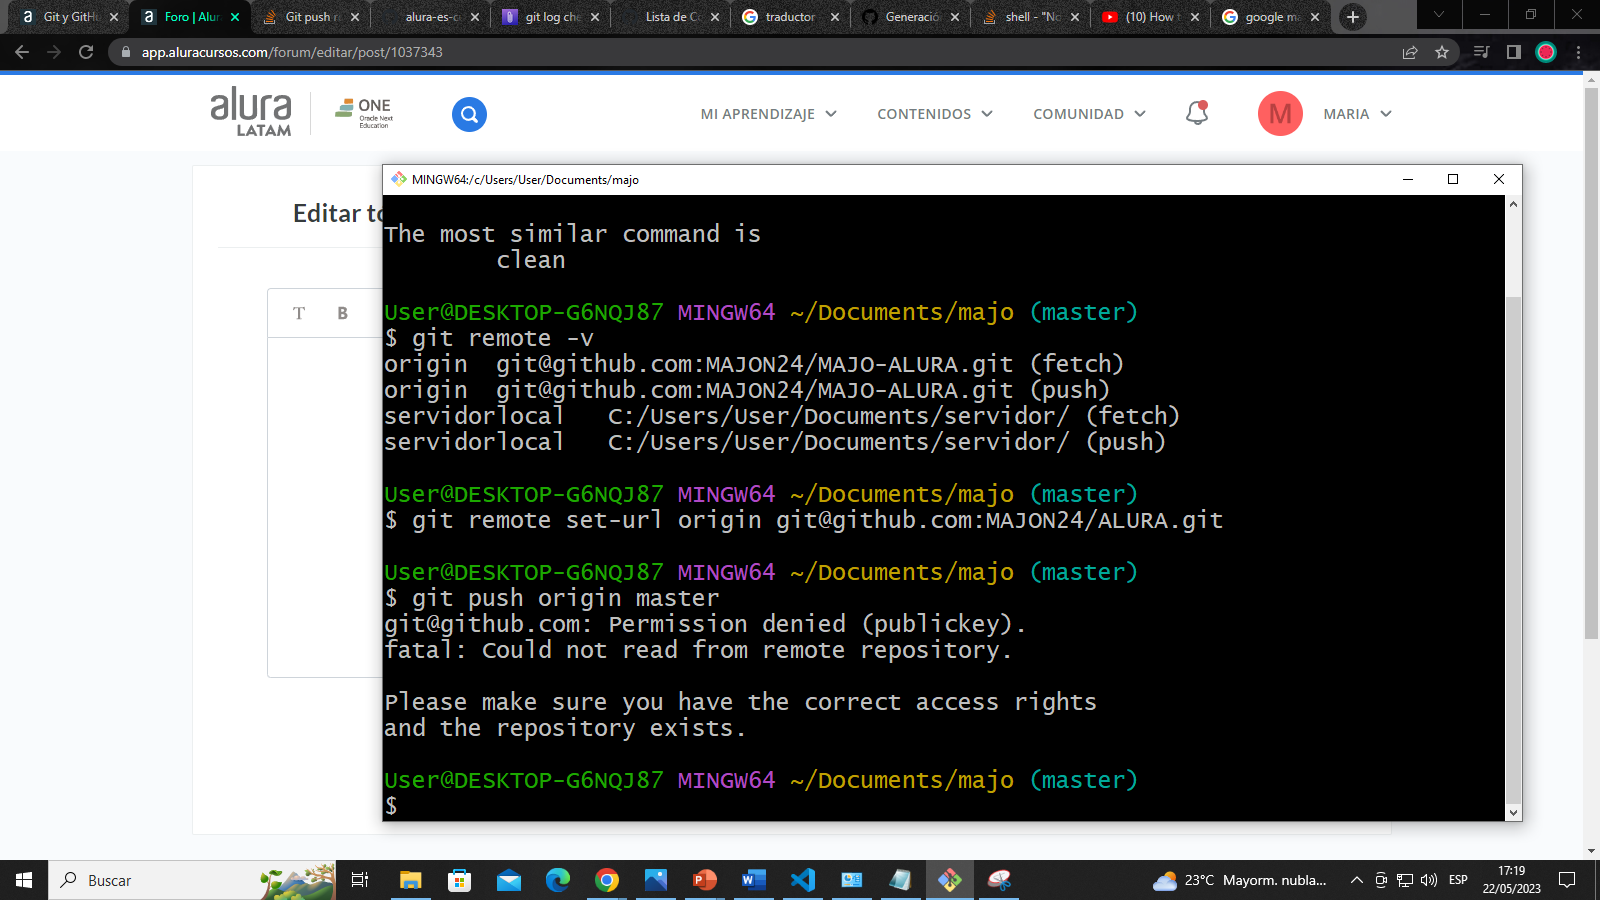Switch to the YouTube '(10) How' tab

coord(1150,17)
